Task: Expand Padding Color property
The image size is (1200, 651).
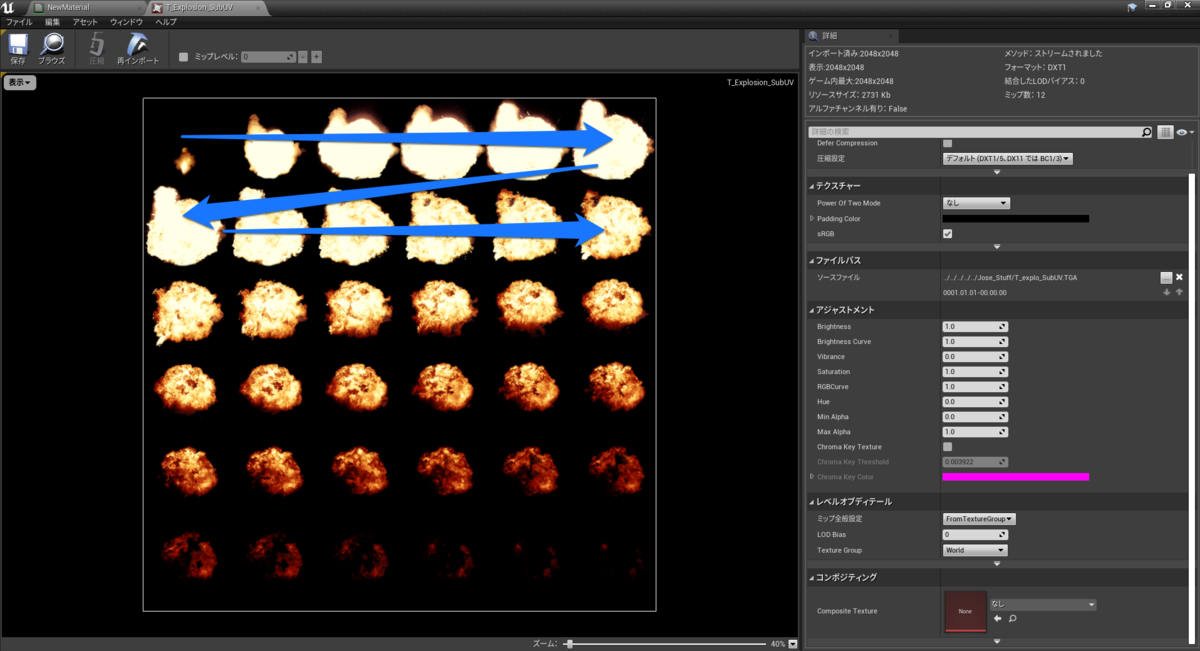Action: (811, 218)
